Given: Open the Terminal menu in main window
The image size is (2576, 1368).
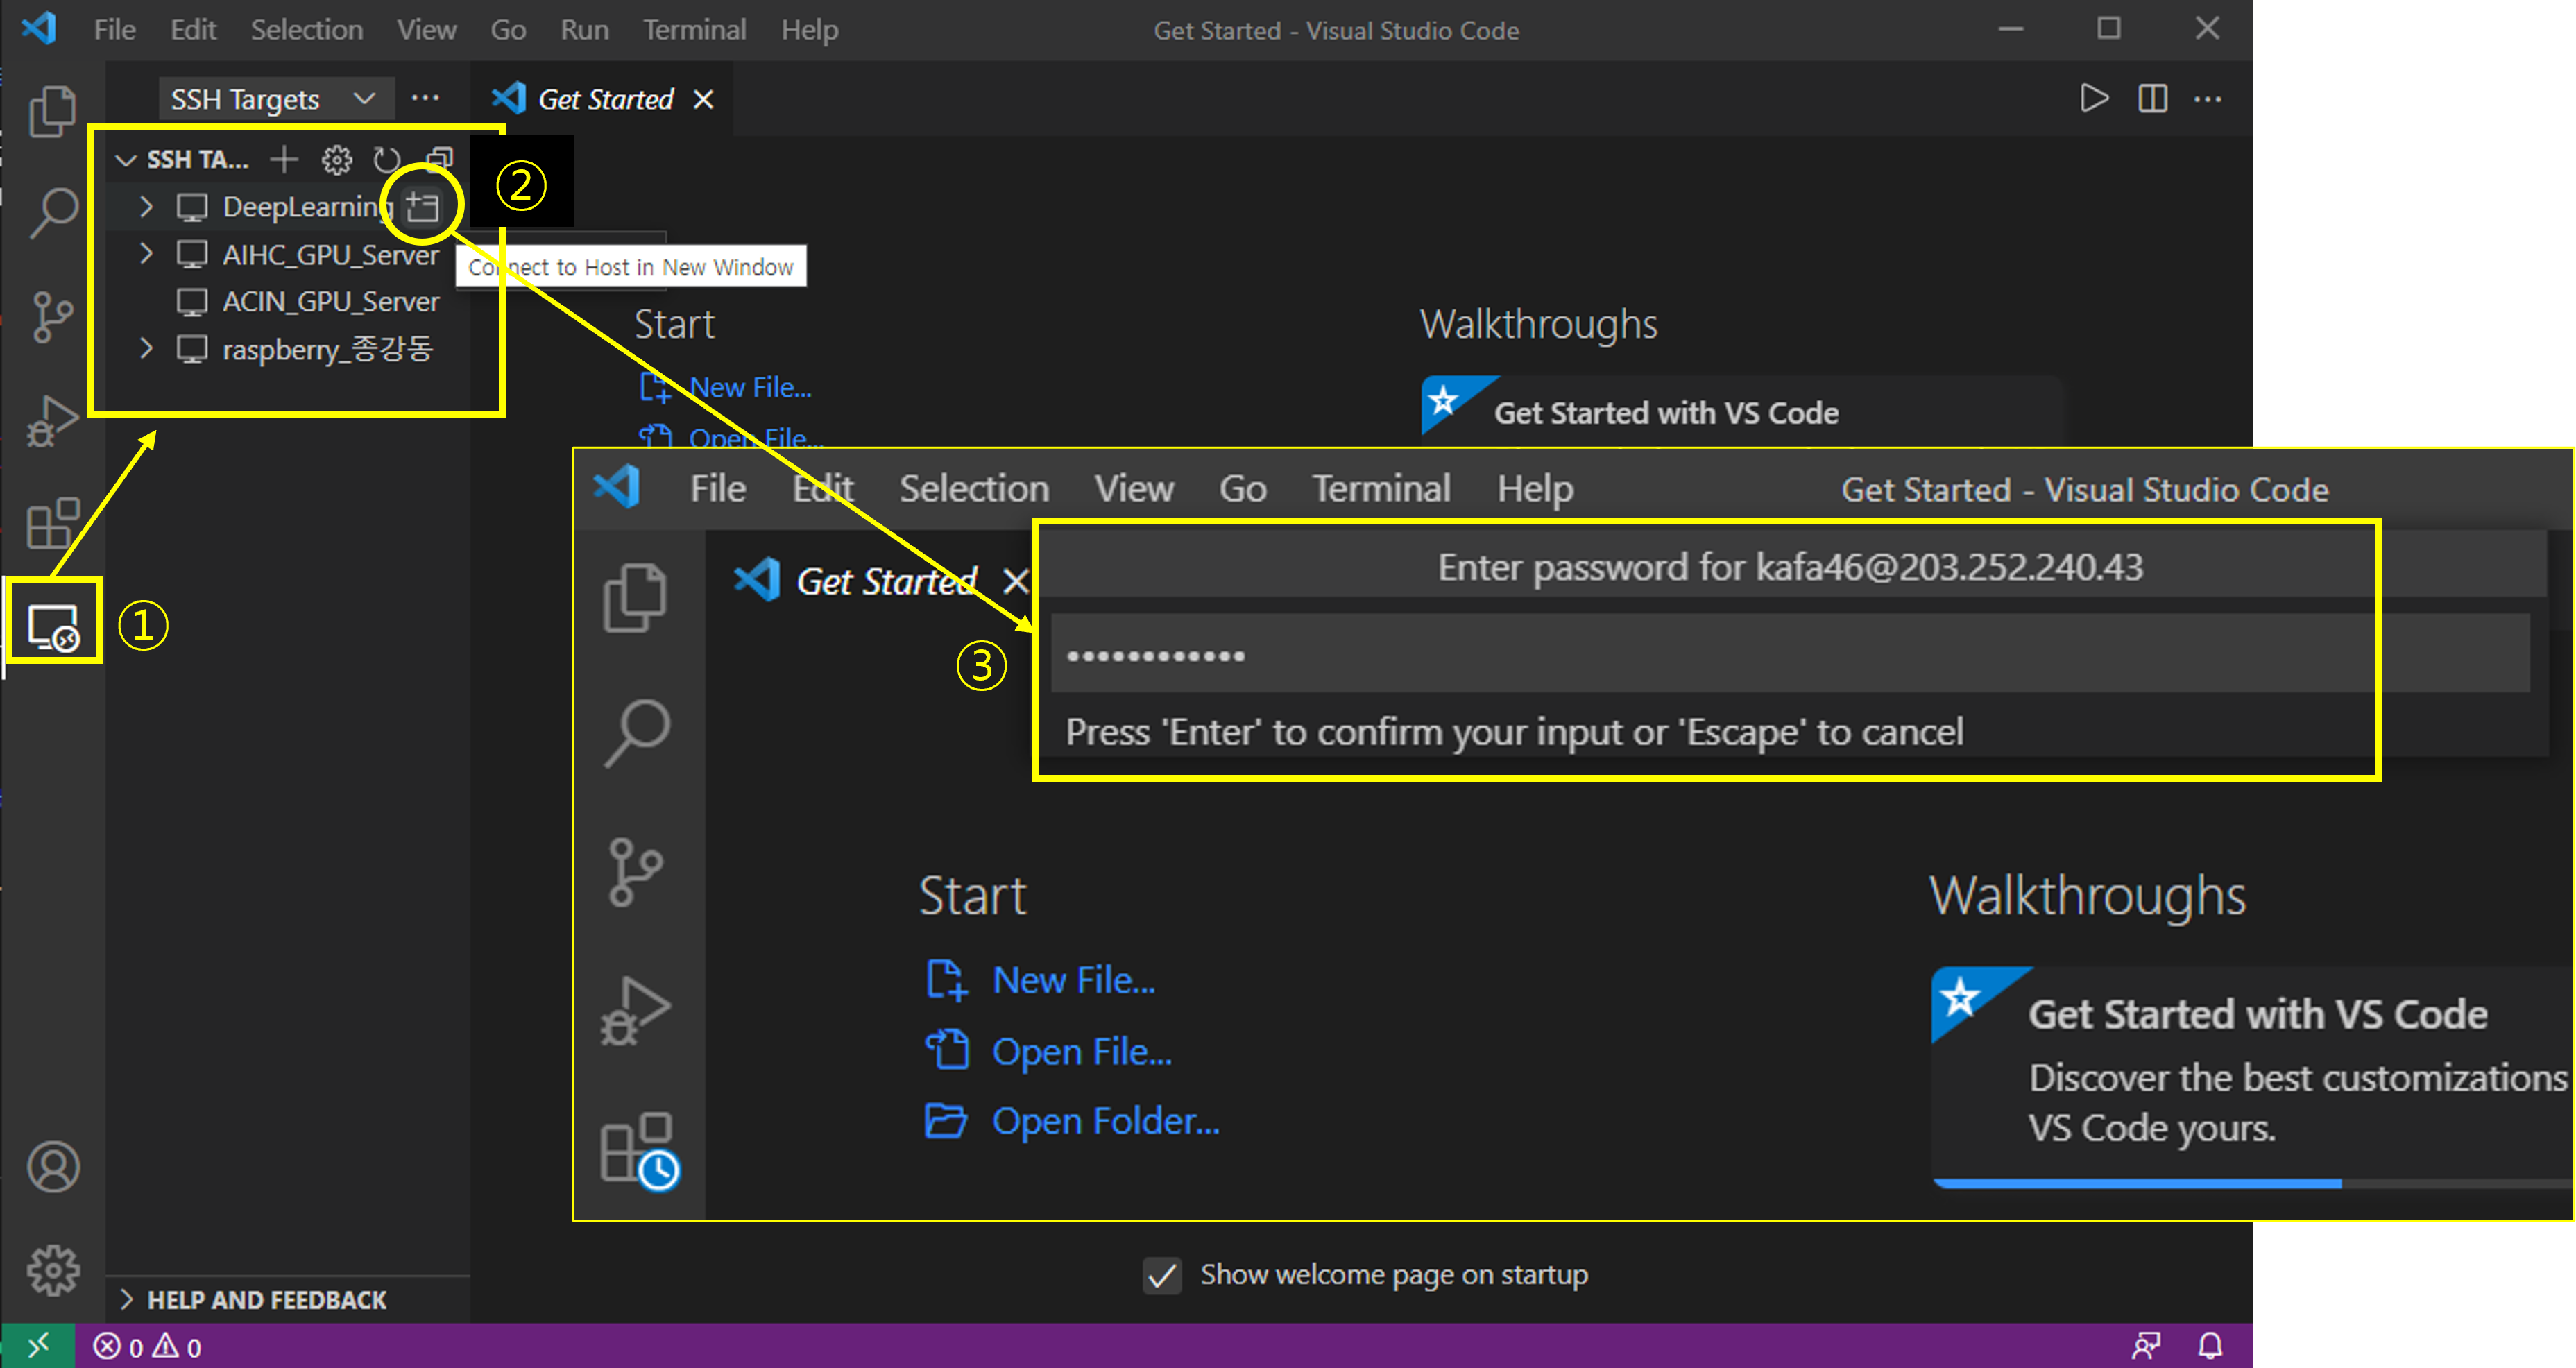Looking at the screenshot, I should point(694,30).
